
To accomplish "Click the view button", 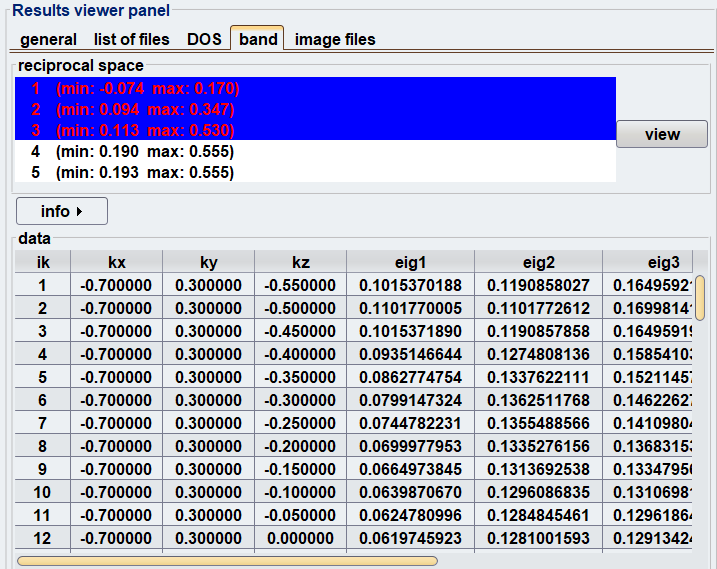I will (662, 134).
